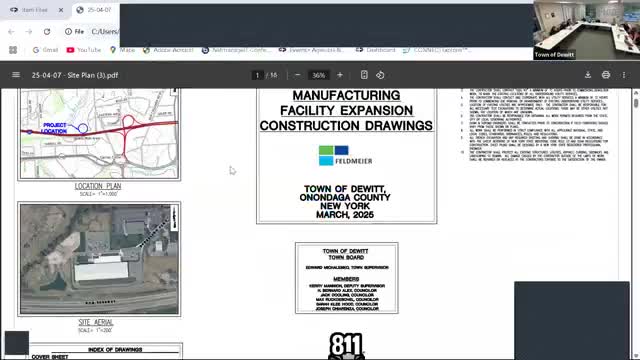The height and width of the screenshot is (360, 640).
Task: Click the 36% zoom level field
Action: [318, 75]
